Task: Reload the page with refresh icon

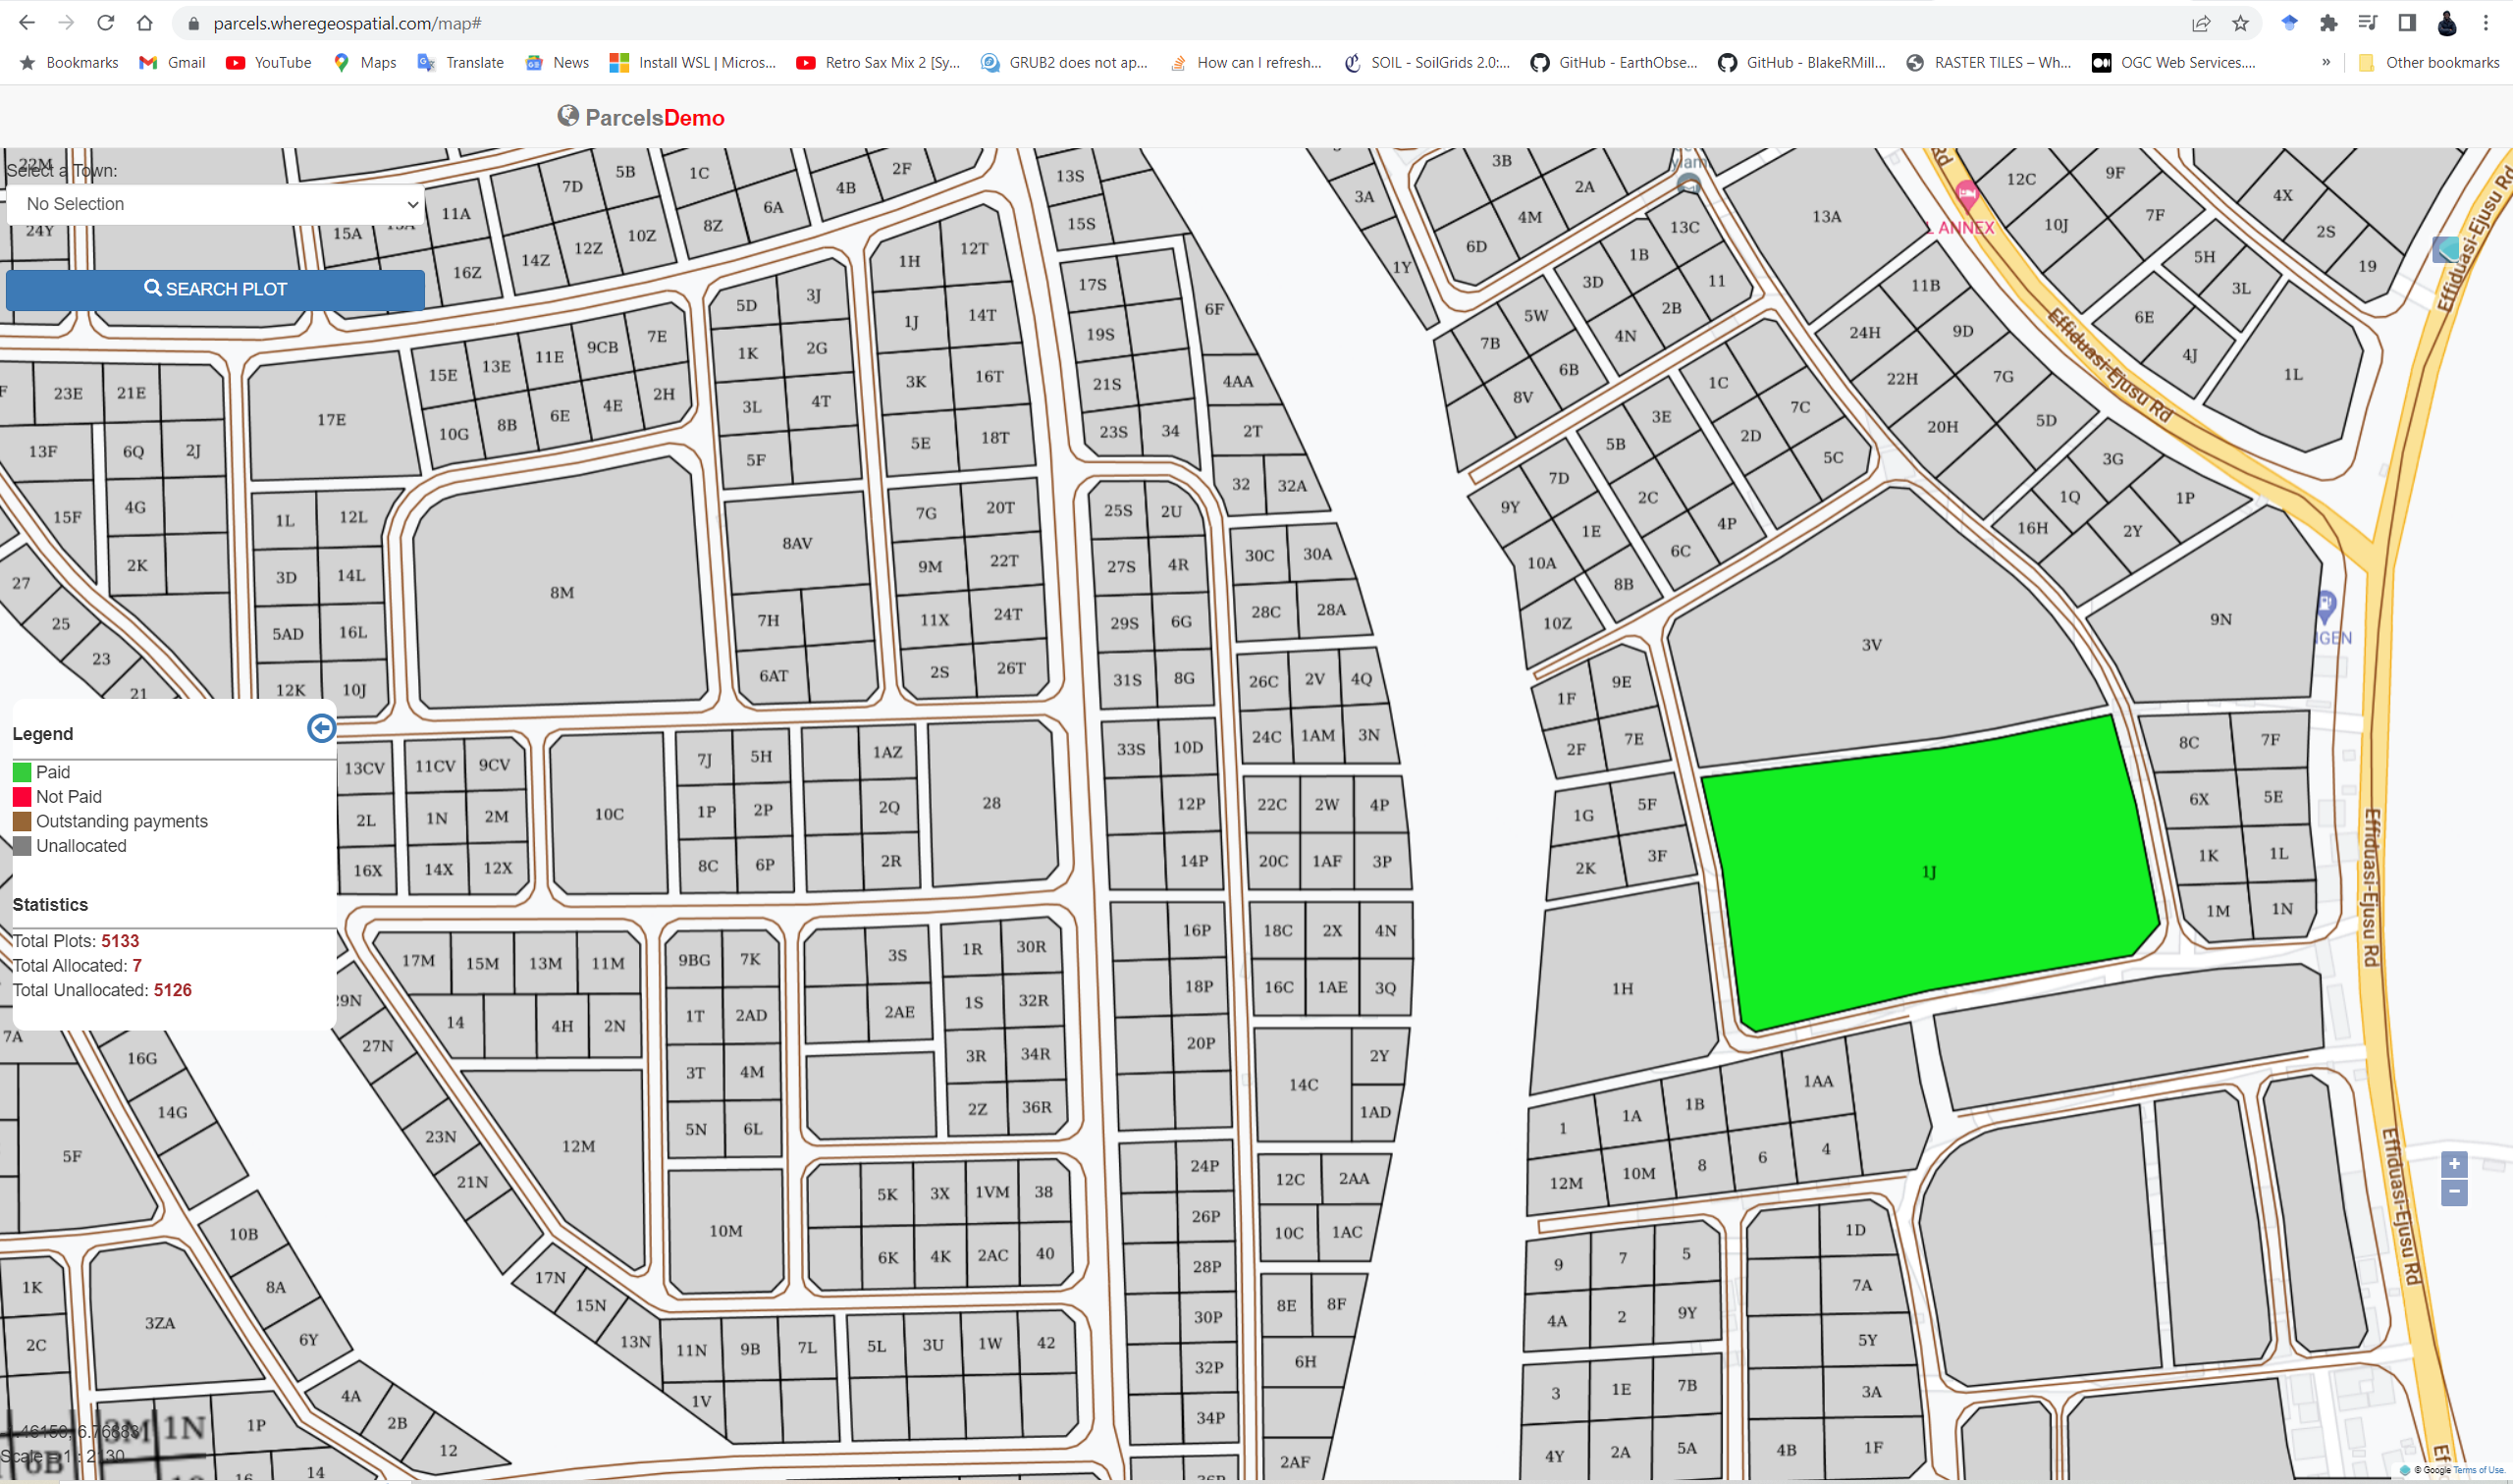Action: (x=105, y=23)
